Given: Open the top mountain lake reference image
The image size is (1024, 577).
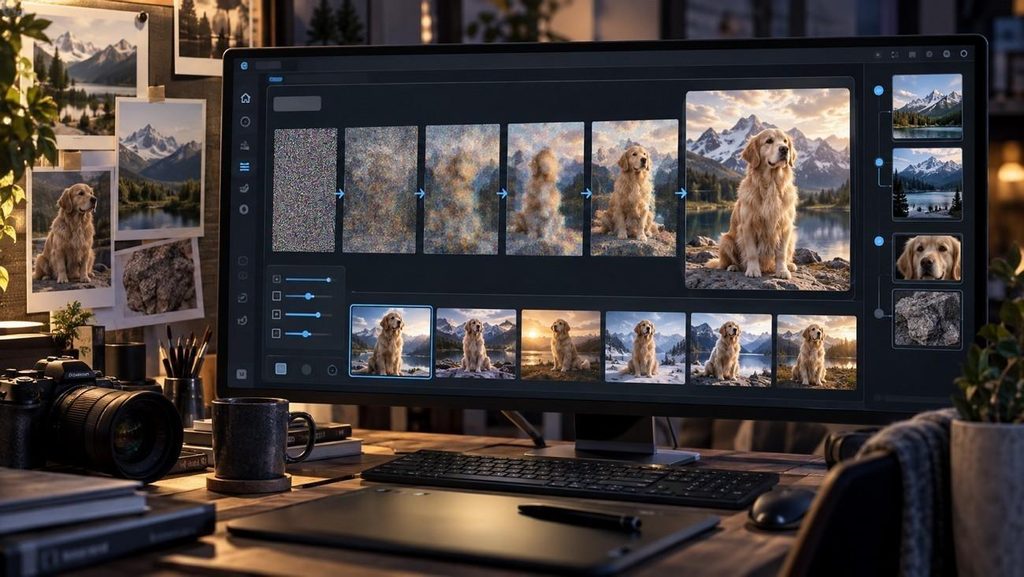Looking at the screenshot, I should [927, 106].
